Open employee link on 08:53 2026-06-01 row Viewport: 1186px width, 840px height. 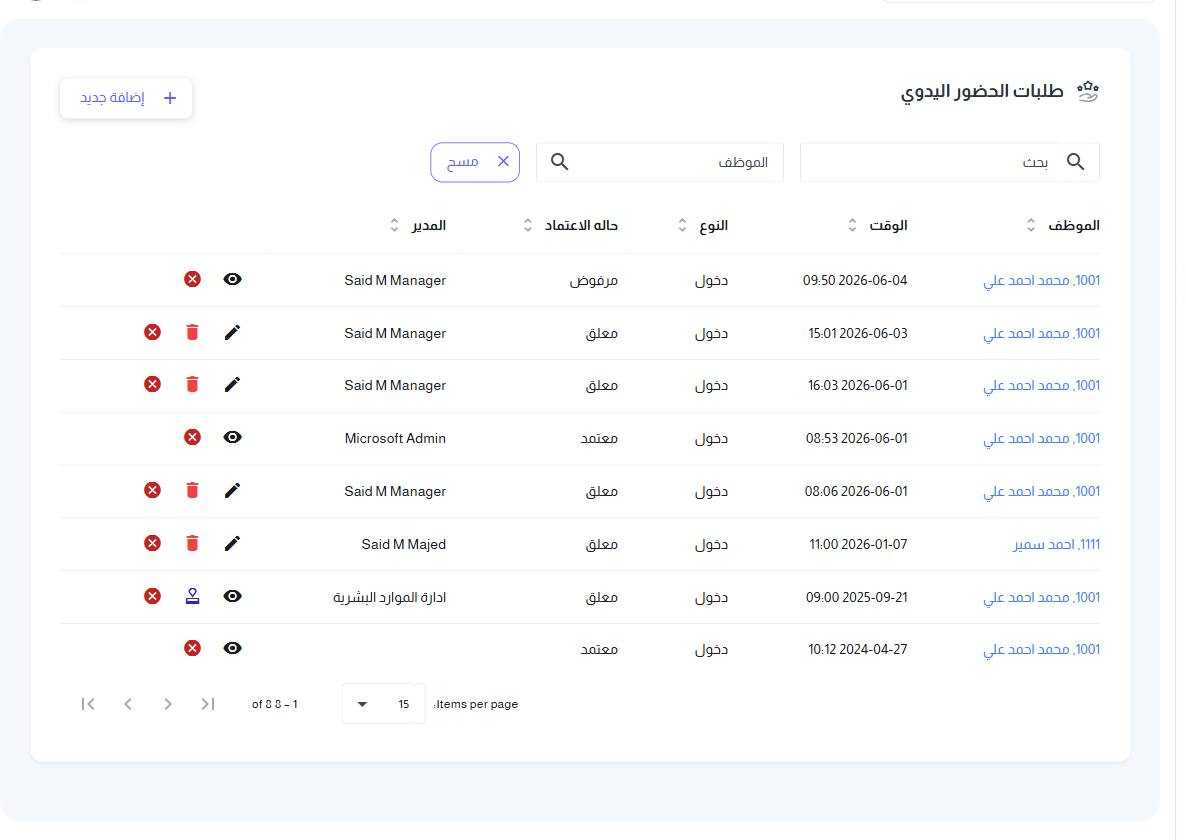click(1041, 439)
